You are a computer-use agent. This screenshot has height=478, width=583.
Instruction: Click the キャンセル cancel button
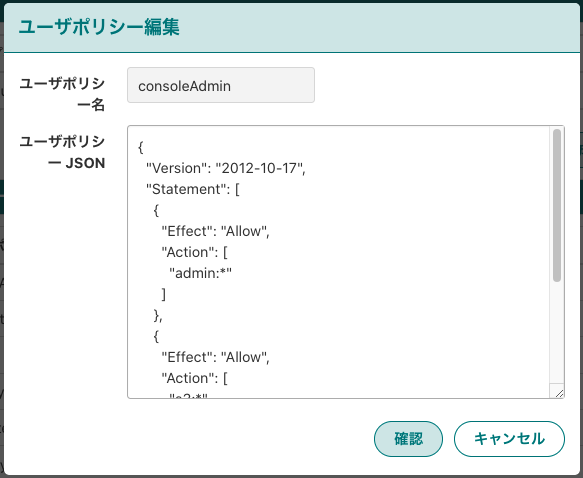[509, 439]
